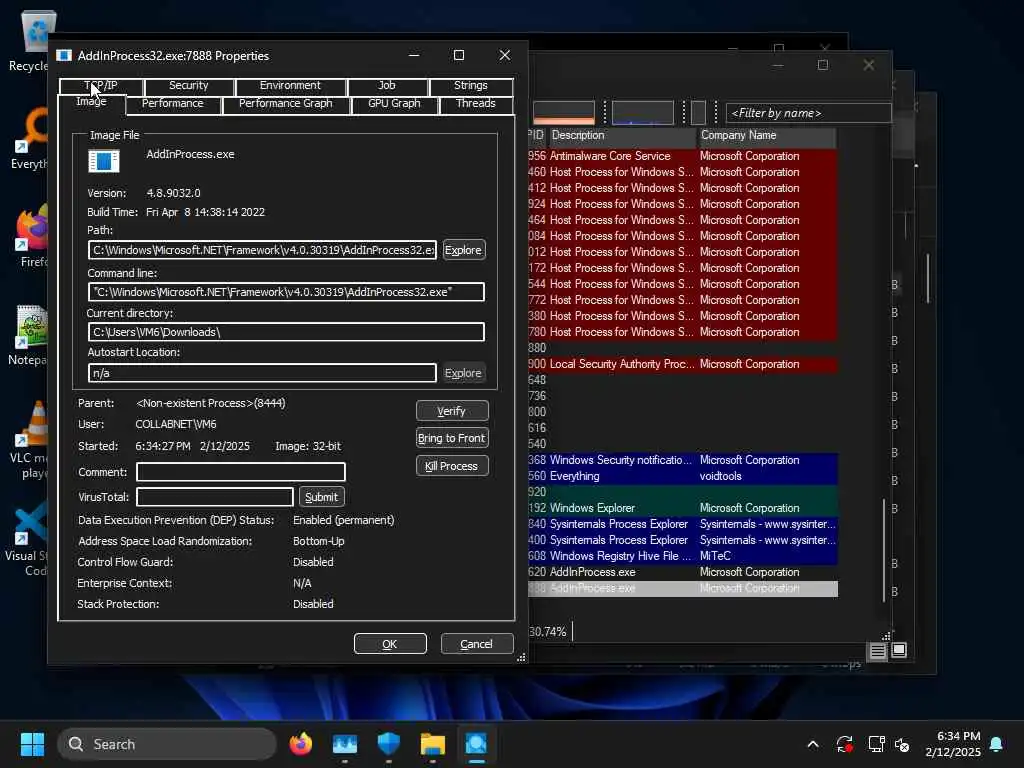
Task: Click into the VirusTotal input field
Action: [215, 497]
